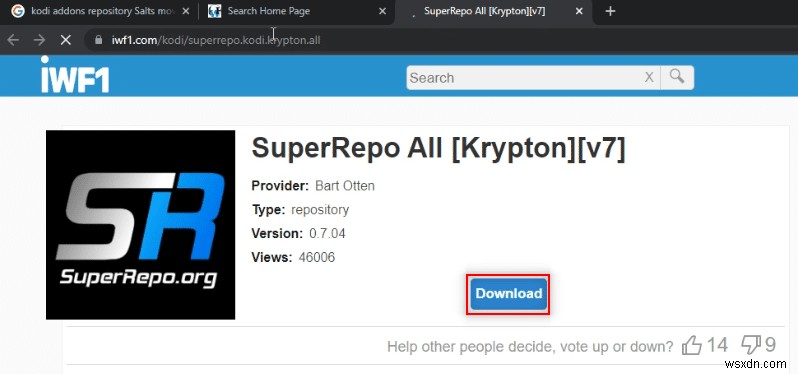Click the SuperRepo.org logo thumbnail

coord(140,225)
